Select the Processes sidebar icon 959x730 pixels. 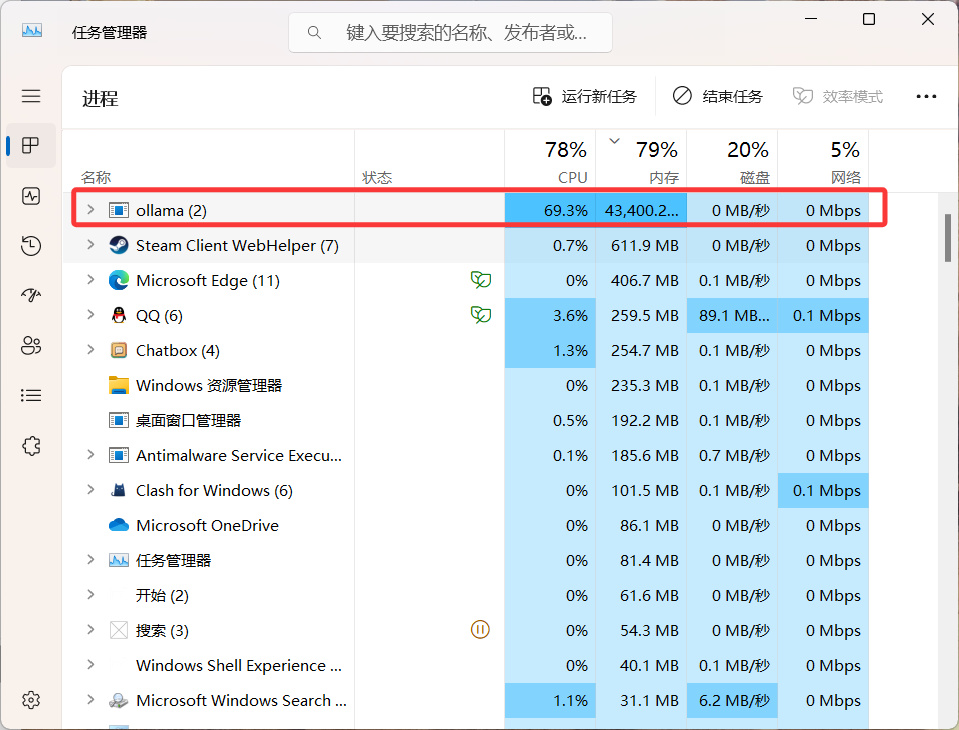[31, 146]
